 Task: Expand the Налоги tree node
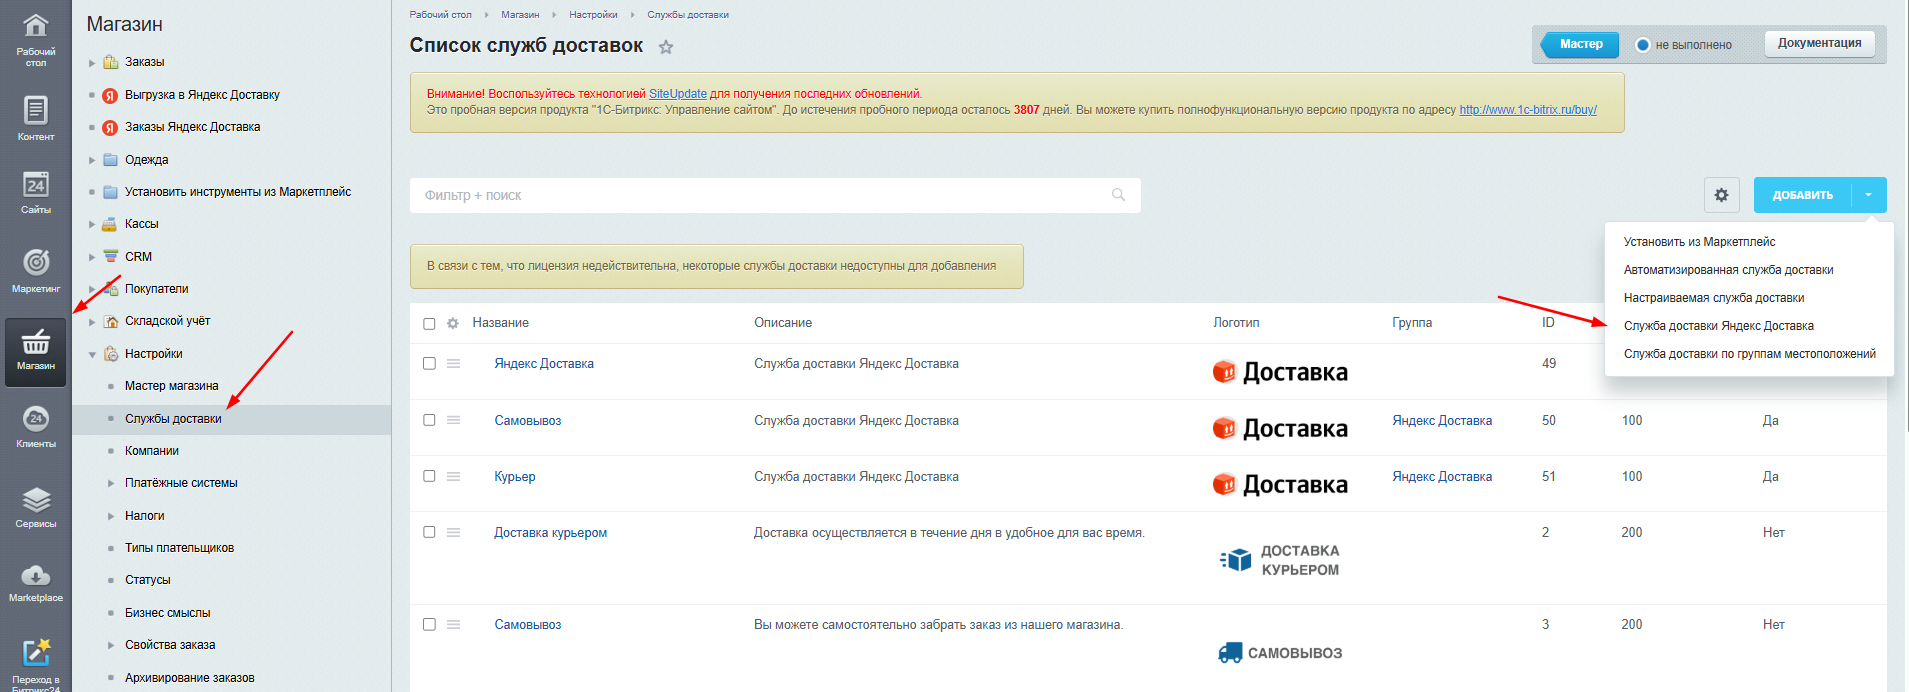pos(111,516)
